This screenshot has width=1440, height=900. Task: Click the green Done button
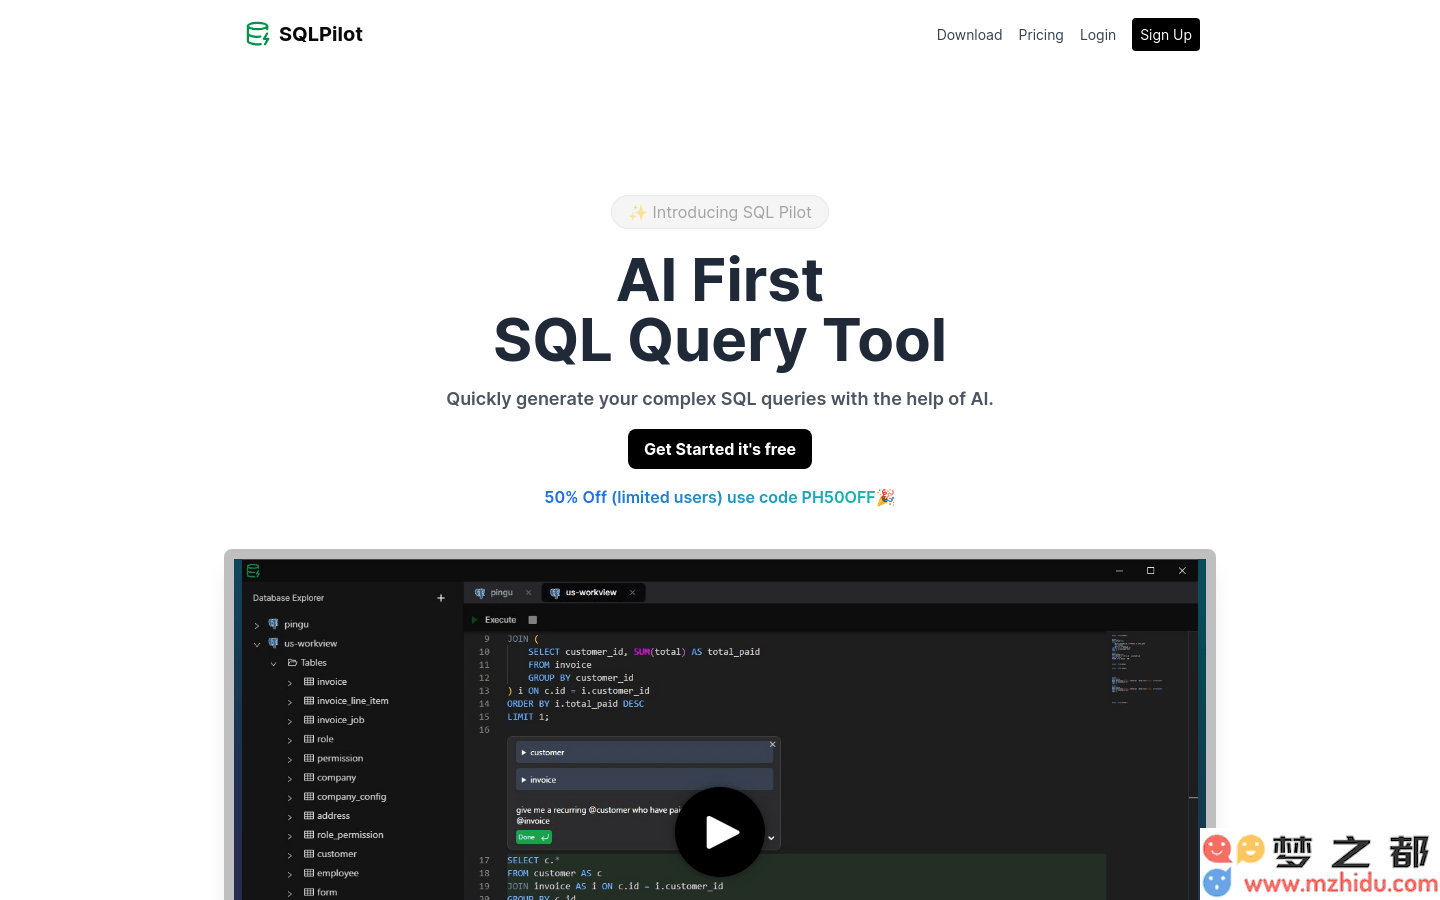[534, 837]
